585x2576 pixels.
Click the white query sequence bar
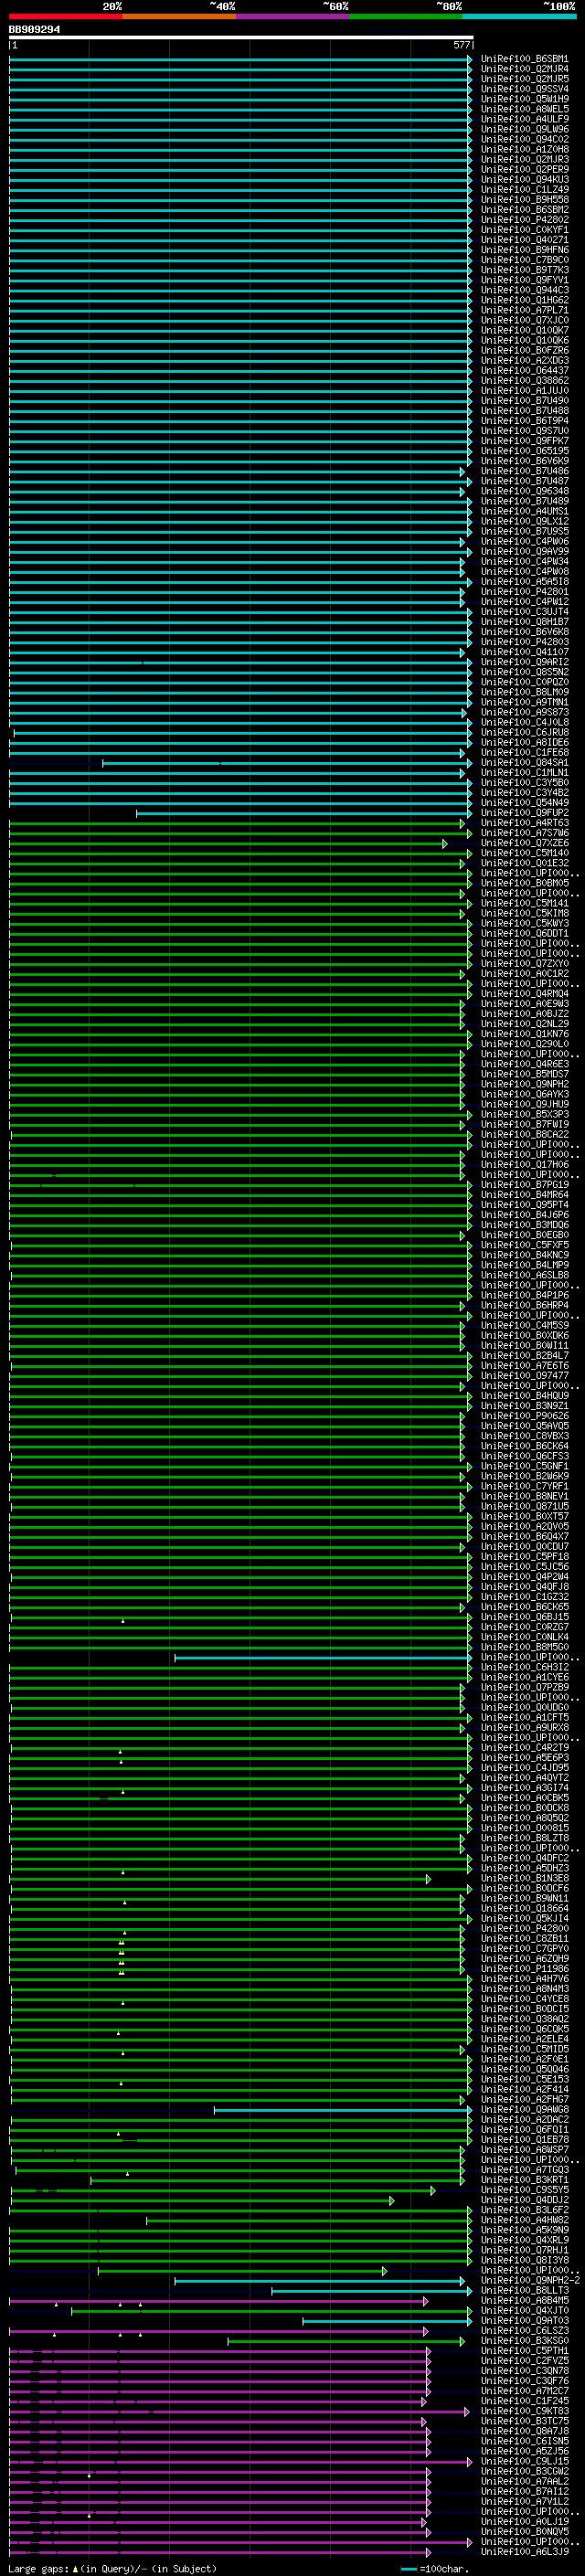[x=241, y=37]
